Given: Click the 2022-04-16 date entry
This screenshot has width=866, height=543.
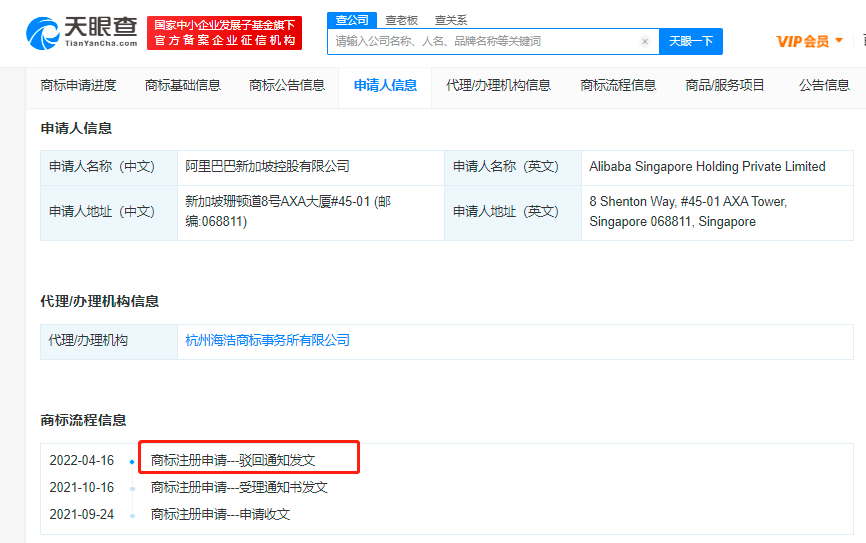Looking at the screenshot, I should (82, 460).
